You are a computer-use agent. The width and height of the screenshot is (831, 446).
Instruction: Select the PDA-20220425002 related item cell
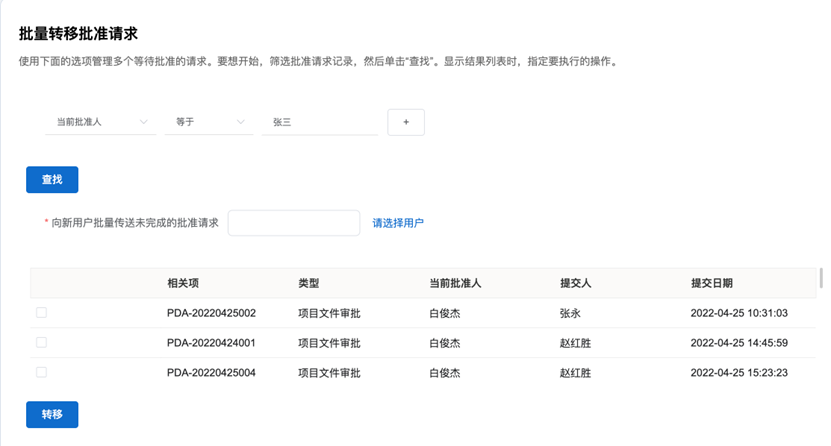[211, 314]
